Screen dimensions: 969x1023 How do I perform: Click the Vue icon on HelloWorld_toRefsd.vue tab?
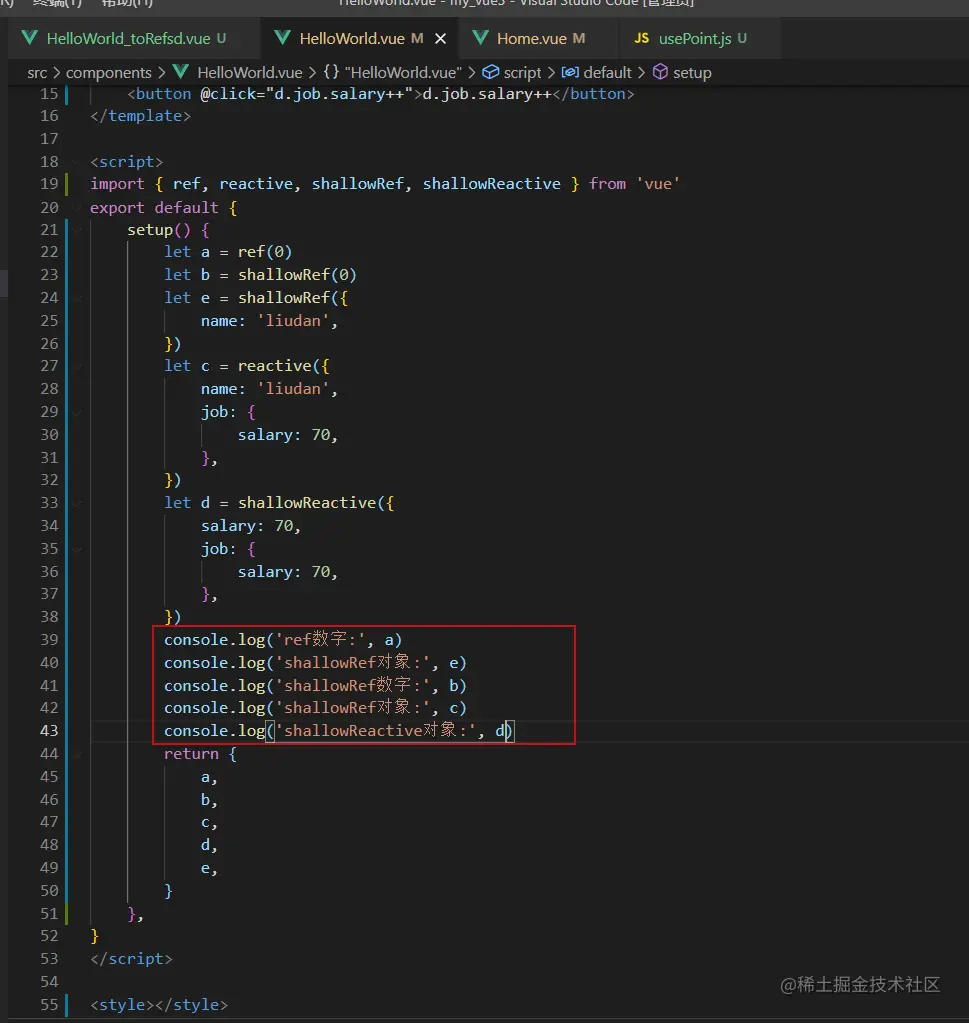coord(29,38)
